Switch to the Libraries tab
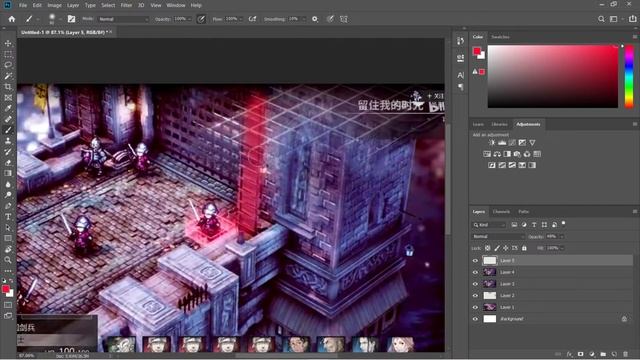Viewport: 640px width, 360px height. coord(500,124)
